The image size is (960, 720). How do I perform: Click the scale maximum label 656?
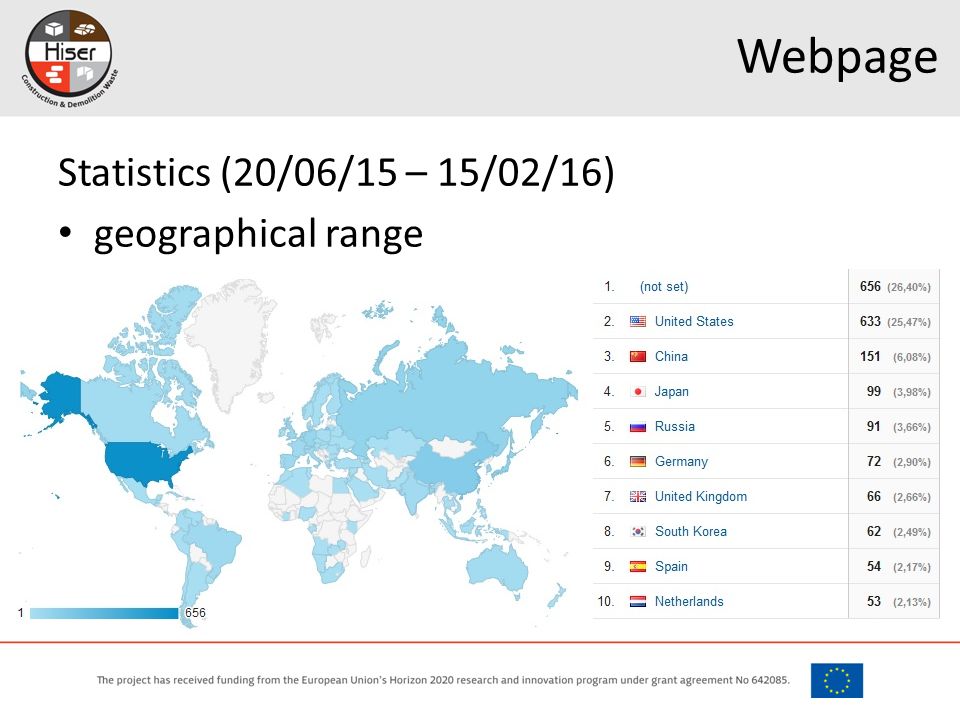(x=195, y=613)
